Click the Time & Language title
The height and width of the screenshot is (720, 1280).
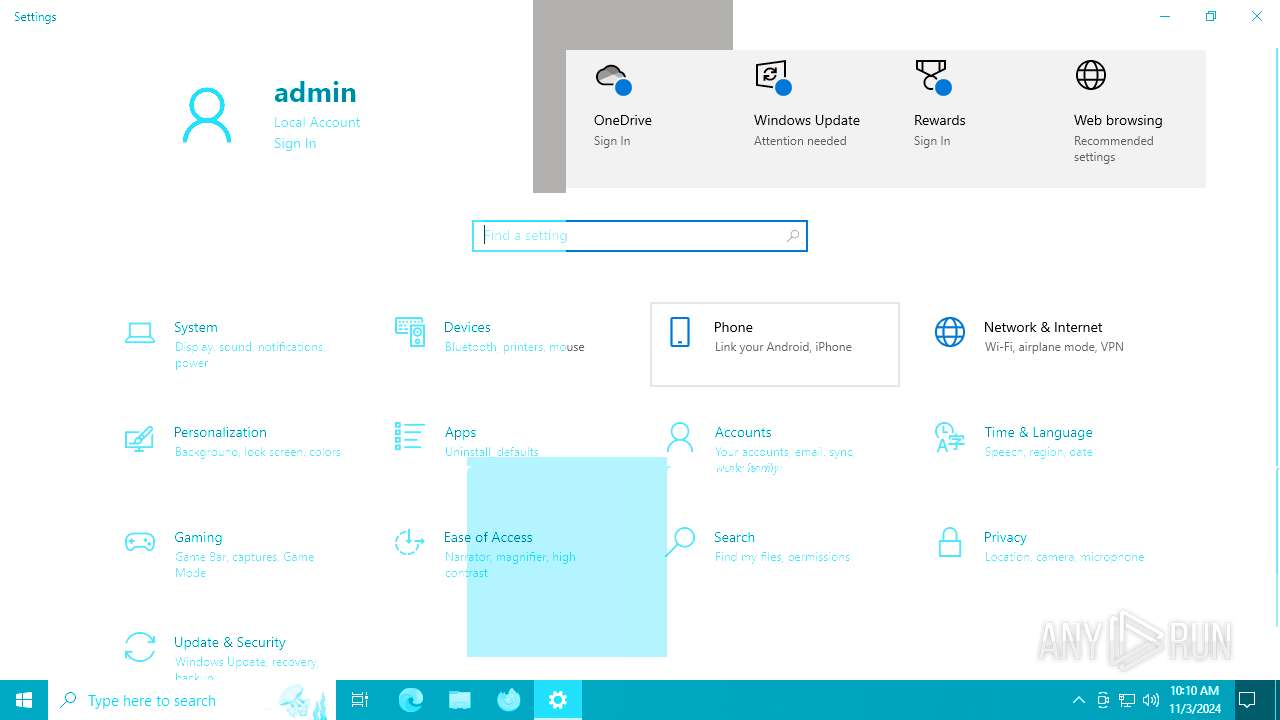tap(1038, 432)
